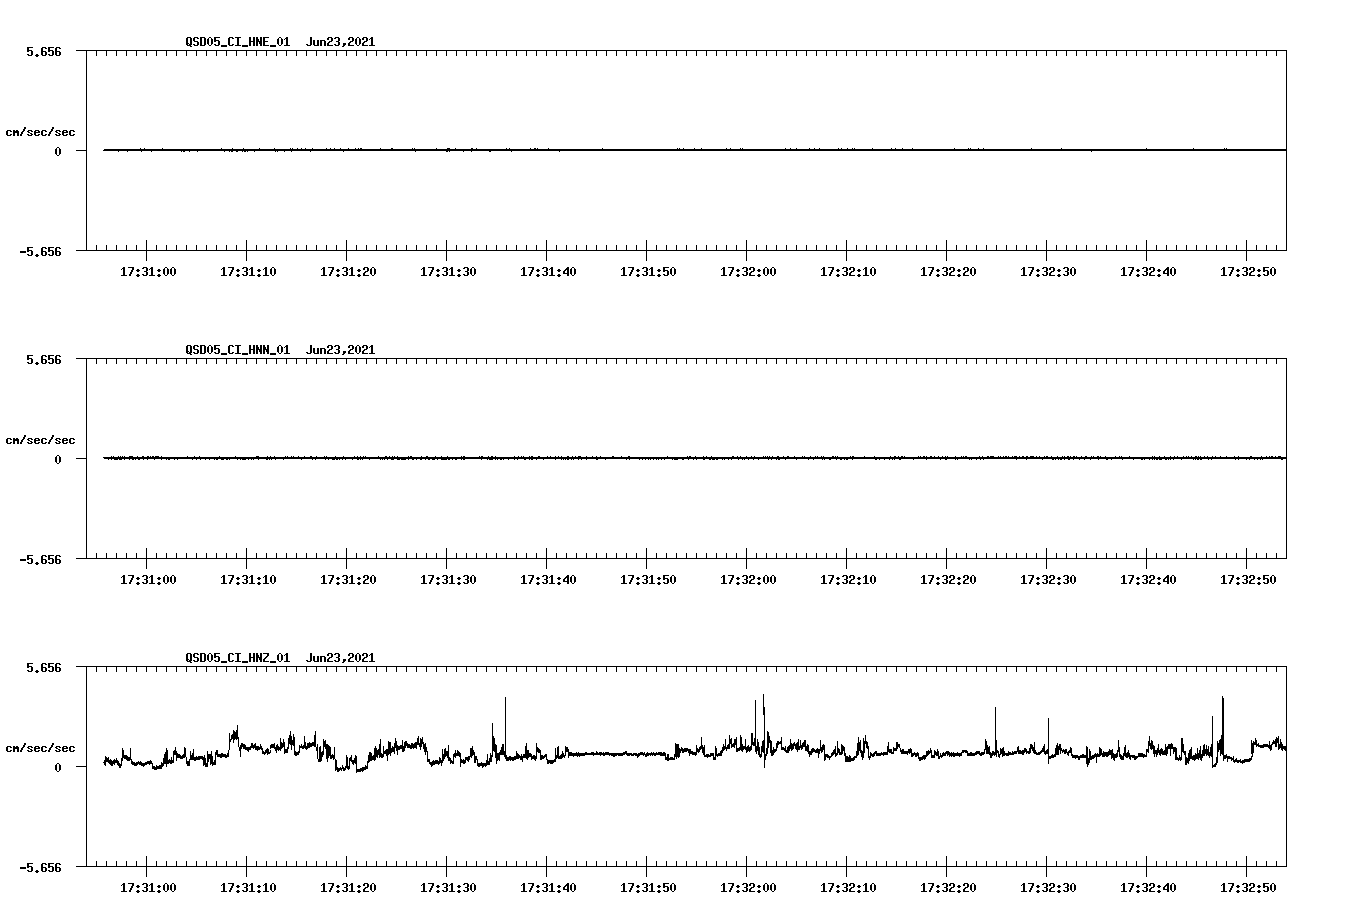
Task: Click the 17:31:50 time label under HNZ plot
Action: click(648, 887)
